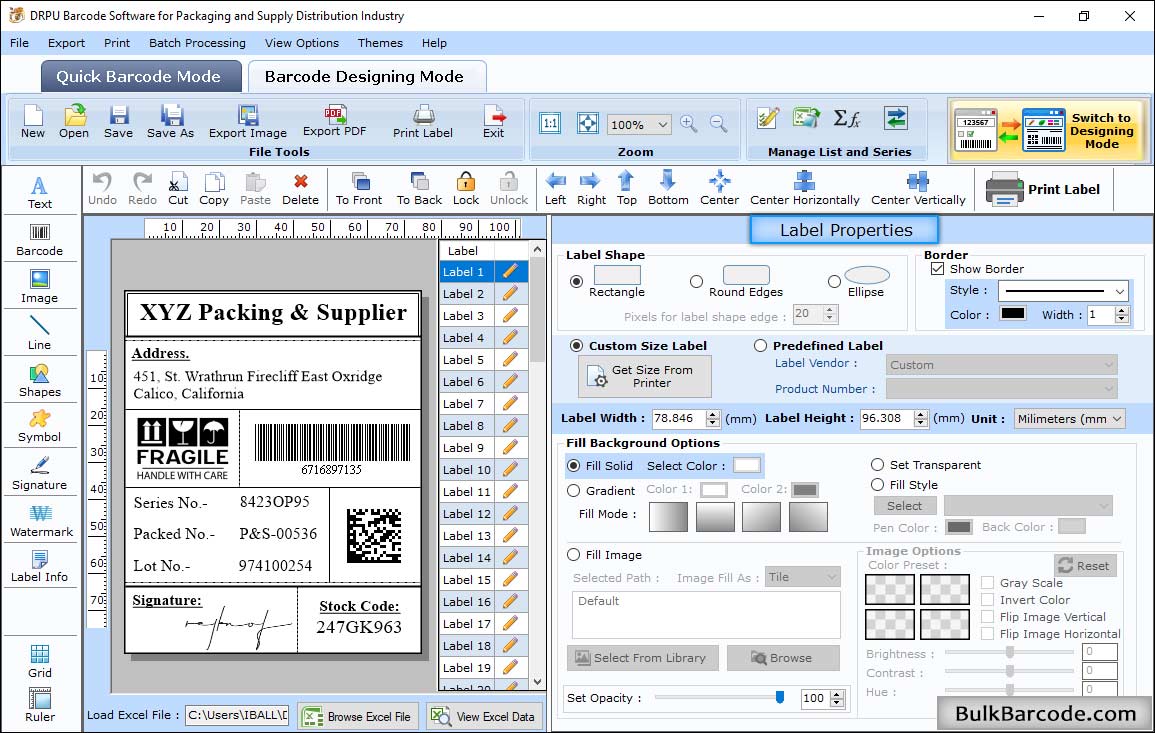Viewport: 1155px width, 733px height.
Task: Choose the Predefined Label option
Action: point(760,346)
